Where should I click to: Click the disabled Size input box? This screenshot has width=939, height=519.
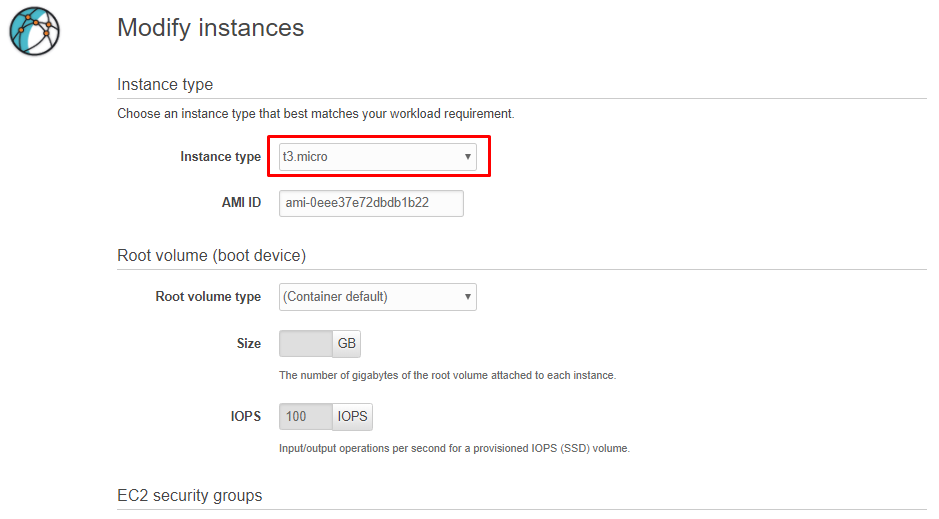click(x=306, y=344)
